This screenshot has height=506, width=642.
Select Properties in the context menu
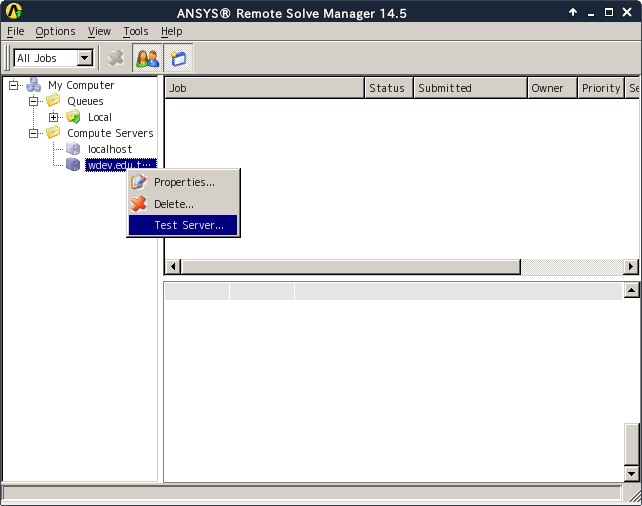click(x=183, y=182)
